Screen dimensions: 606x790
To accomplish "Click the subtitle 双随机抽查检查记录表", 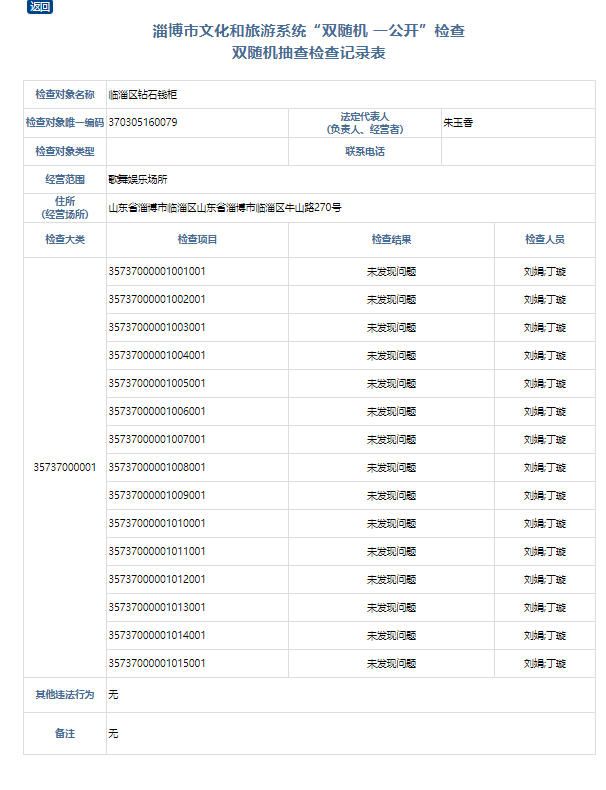I will tap(307, 53).
